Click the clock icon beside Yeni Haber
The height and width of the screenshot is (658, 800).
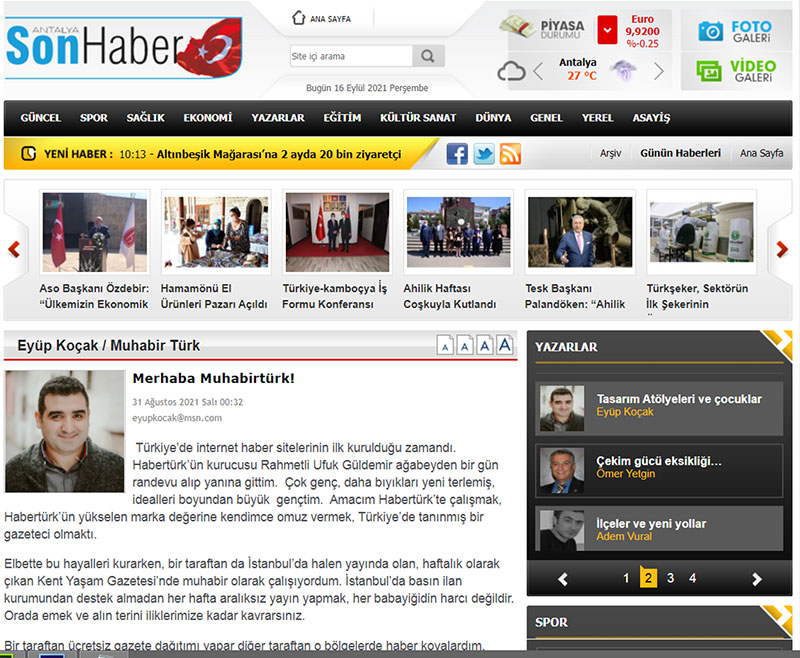(29, 153)
